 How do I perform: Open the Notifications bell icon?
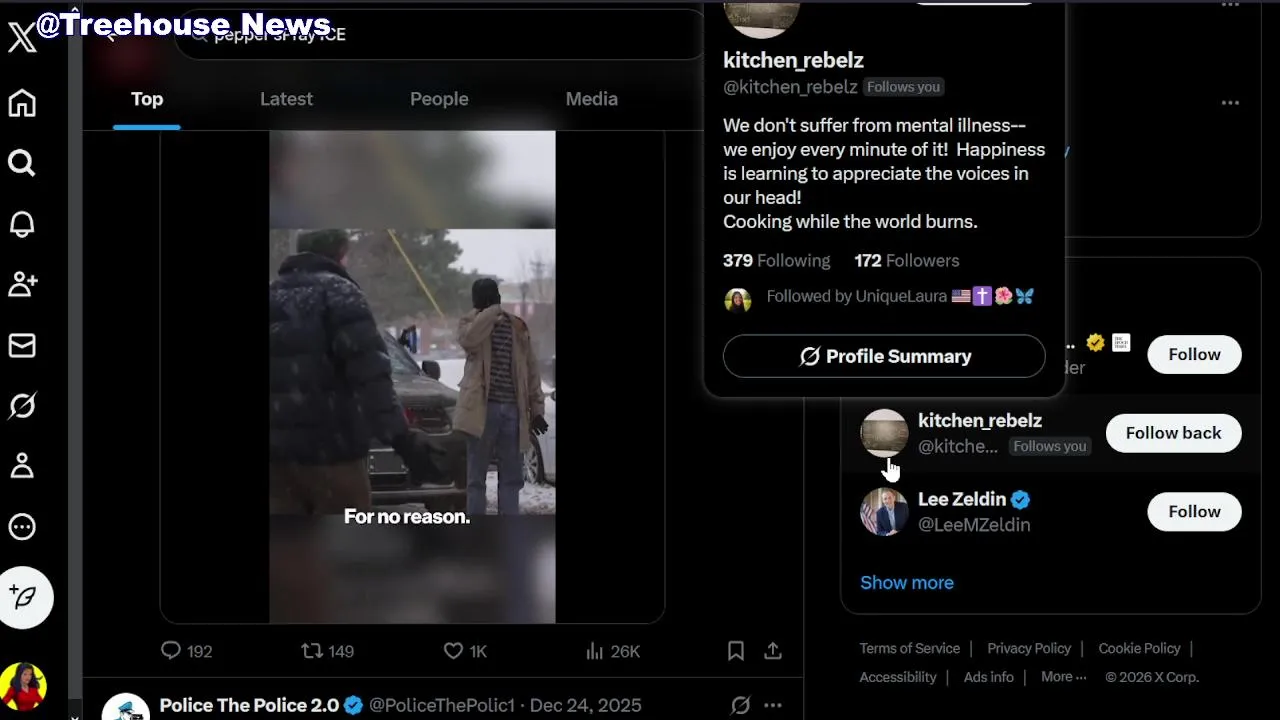click(x=22, y=224)
